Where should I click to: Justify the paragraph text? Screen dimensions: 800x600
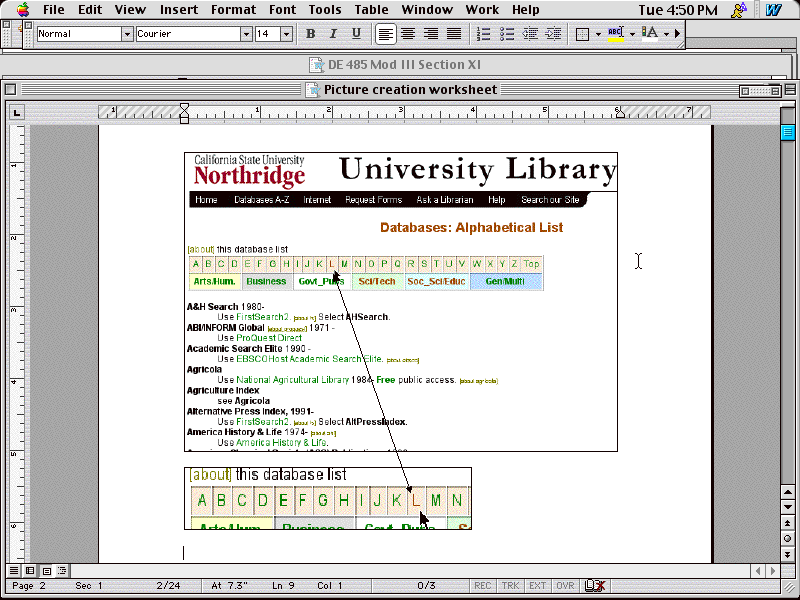click(454, 34)
